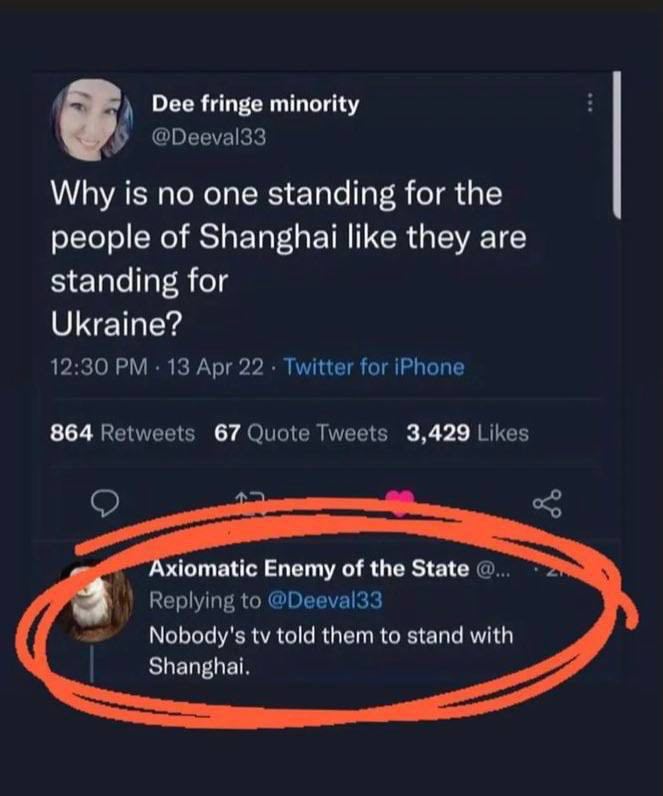Open Dee fringe minority's profile picture
This screenshot has height=796, width=663.
(91, 120)
